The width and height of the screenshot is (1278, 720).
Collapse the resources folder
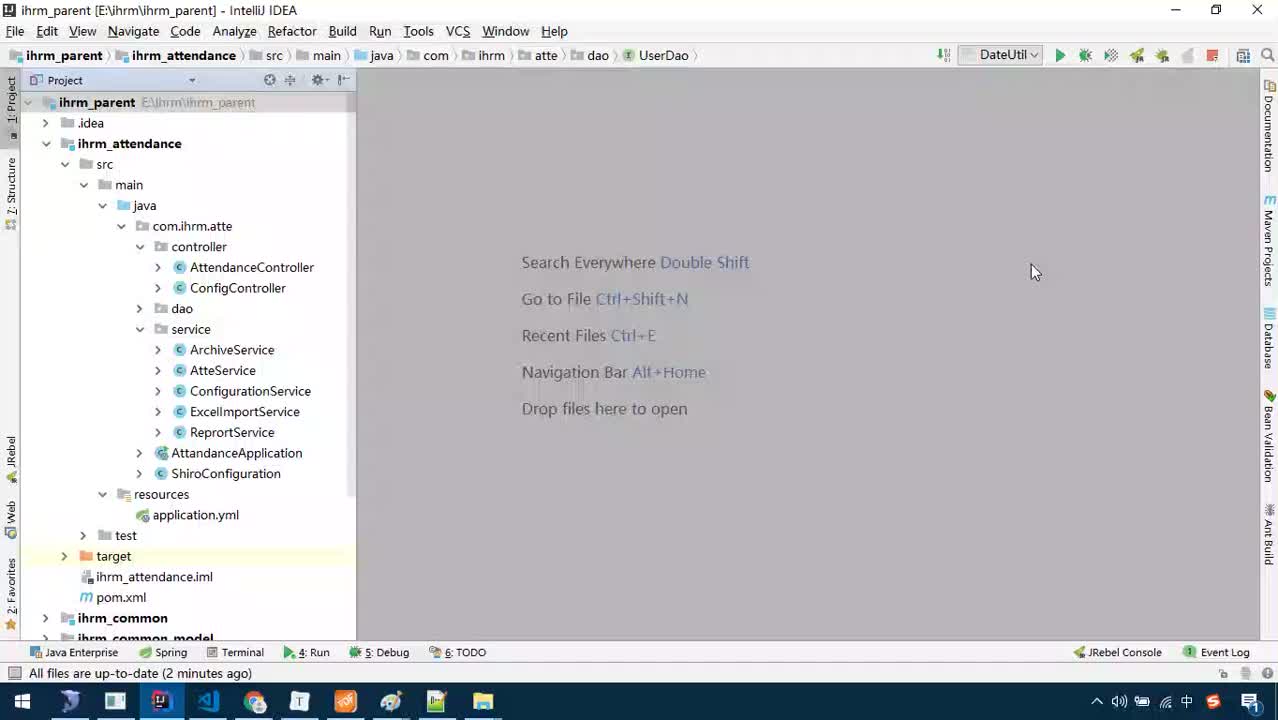pos(102,494)
